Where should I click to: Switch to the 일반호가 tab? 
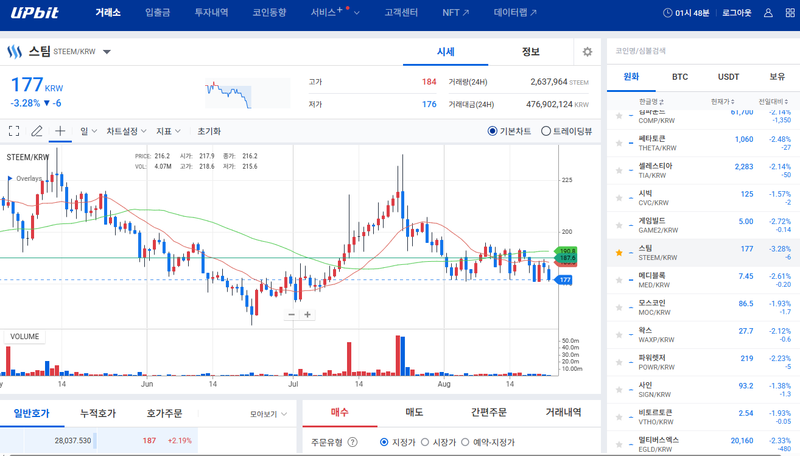32,413
